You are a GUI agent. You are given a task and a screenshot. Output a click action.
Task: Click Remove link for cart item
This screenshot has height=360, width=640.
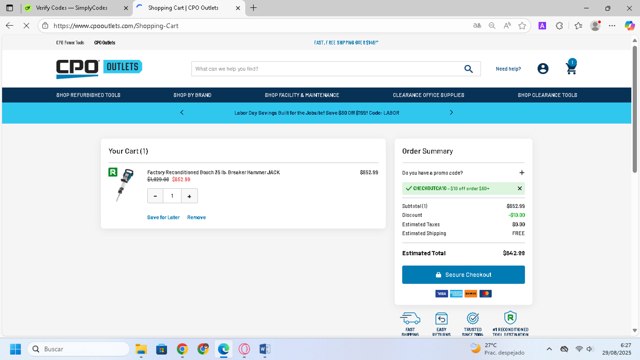tap(196, 218)
